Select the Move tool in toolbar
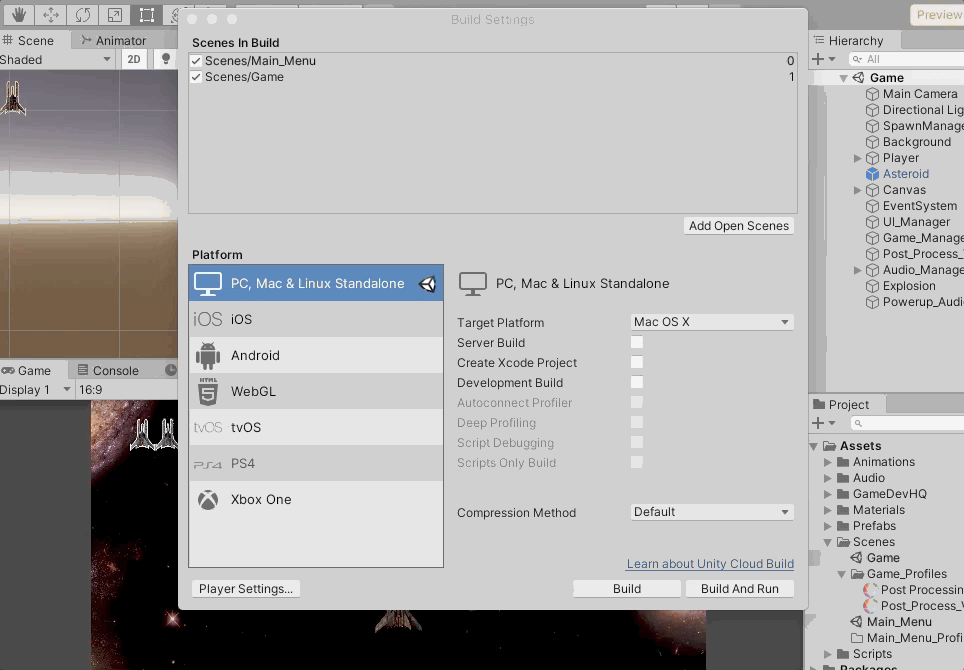Viewport: 964px width, 670px height. (x=50, y=14)
